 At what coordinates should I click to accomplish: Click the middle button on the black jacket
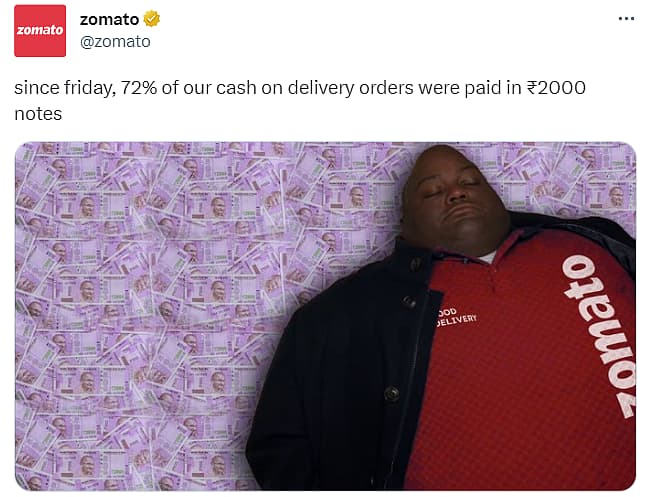click(x=409, y=301)
